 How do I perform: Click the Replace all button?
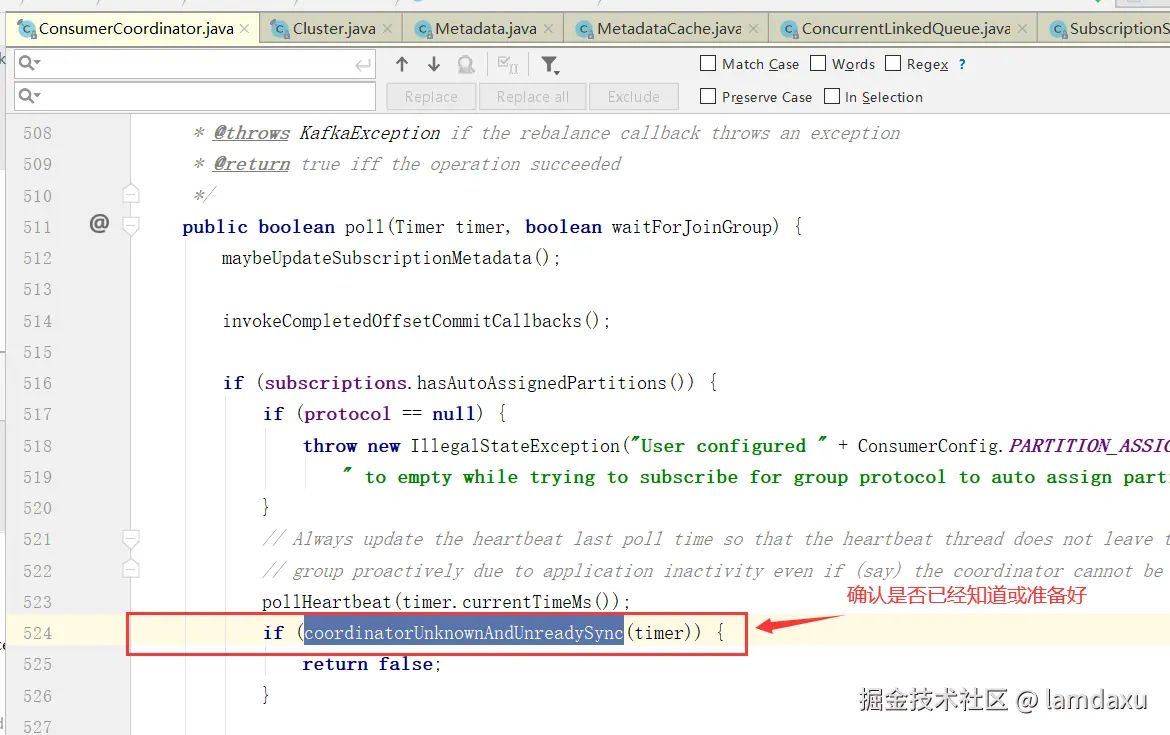point(532,97)
